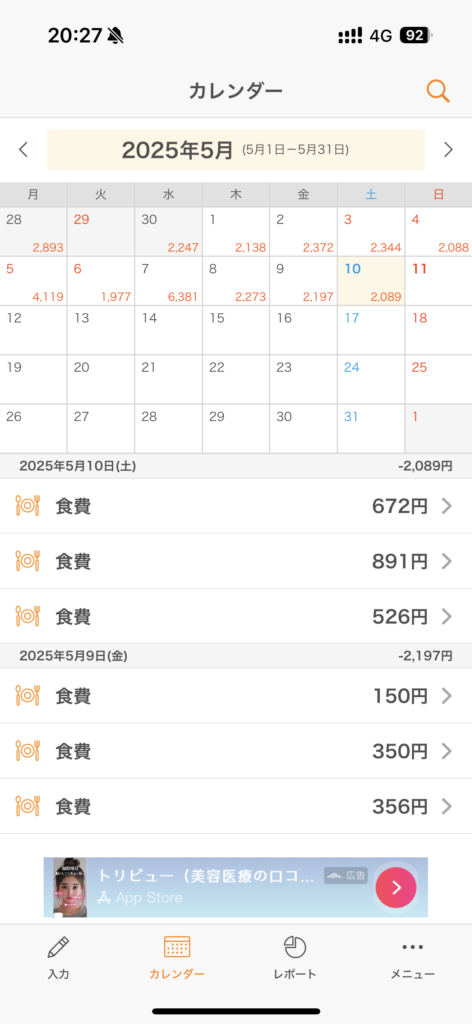Tap the red arrow button on ad banner
The width and height of the screenshot is (472, 1024).
click(x=396, y=888)
